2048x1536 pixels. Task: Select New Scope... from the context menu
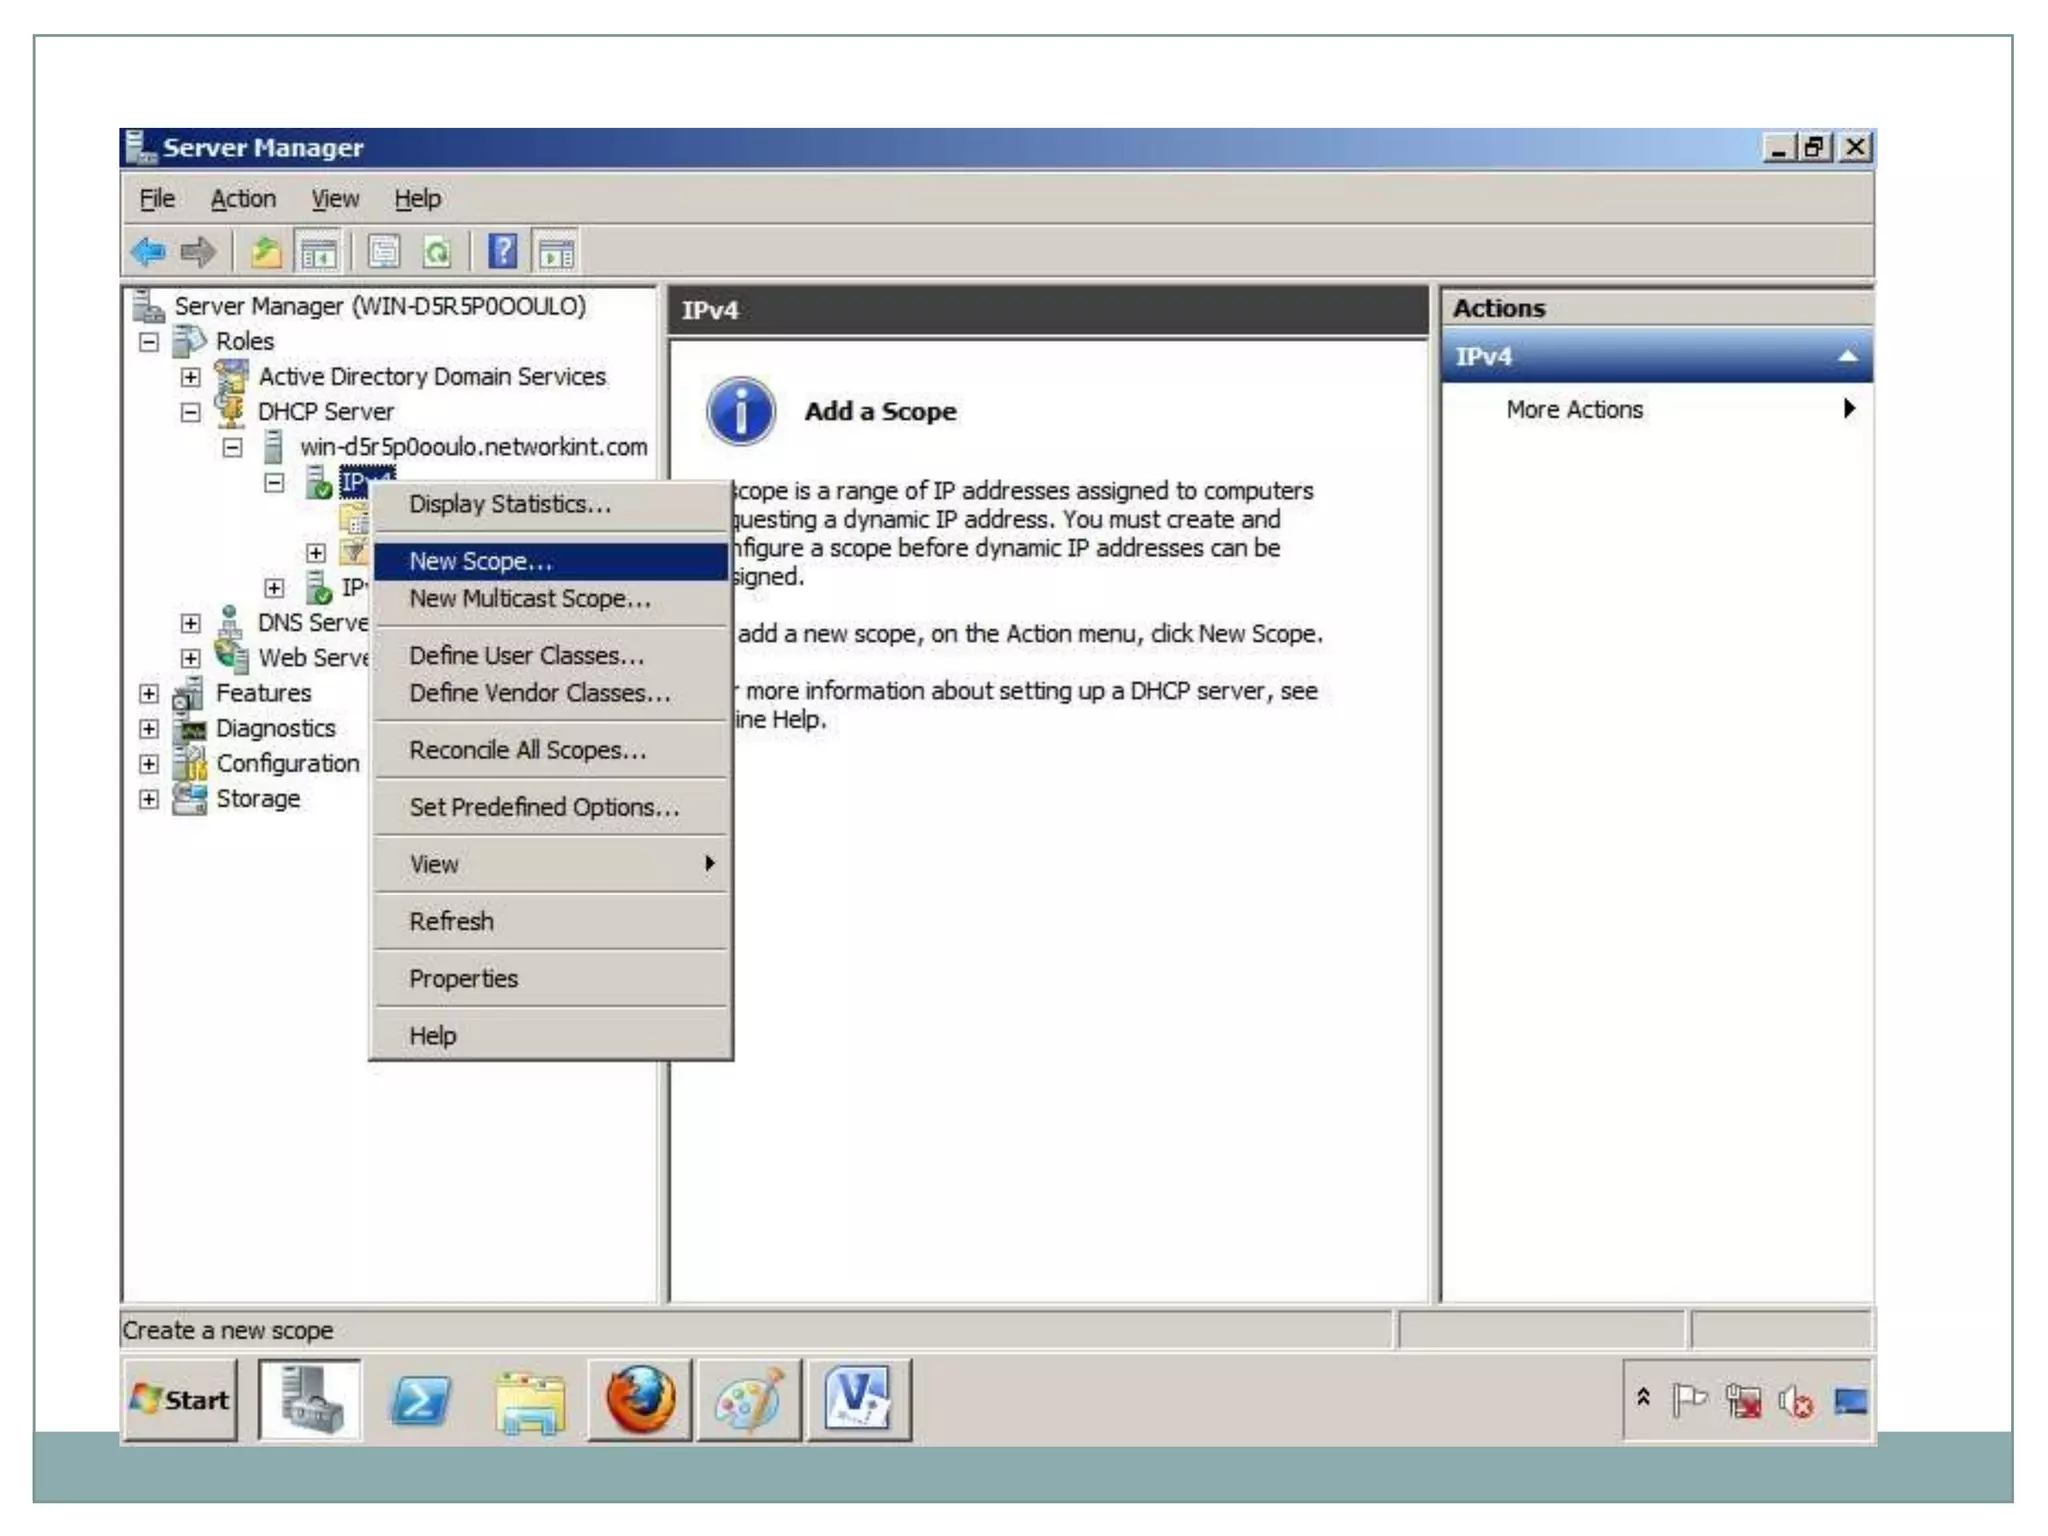point(551,561)
